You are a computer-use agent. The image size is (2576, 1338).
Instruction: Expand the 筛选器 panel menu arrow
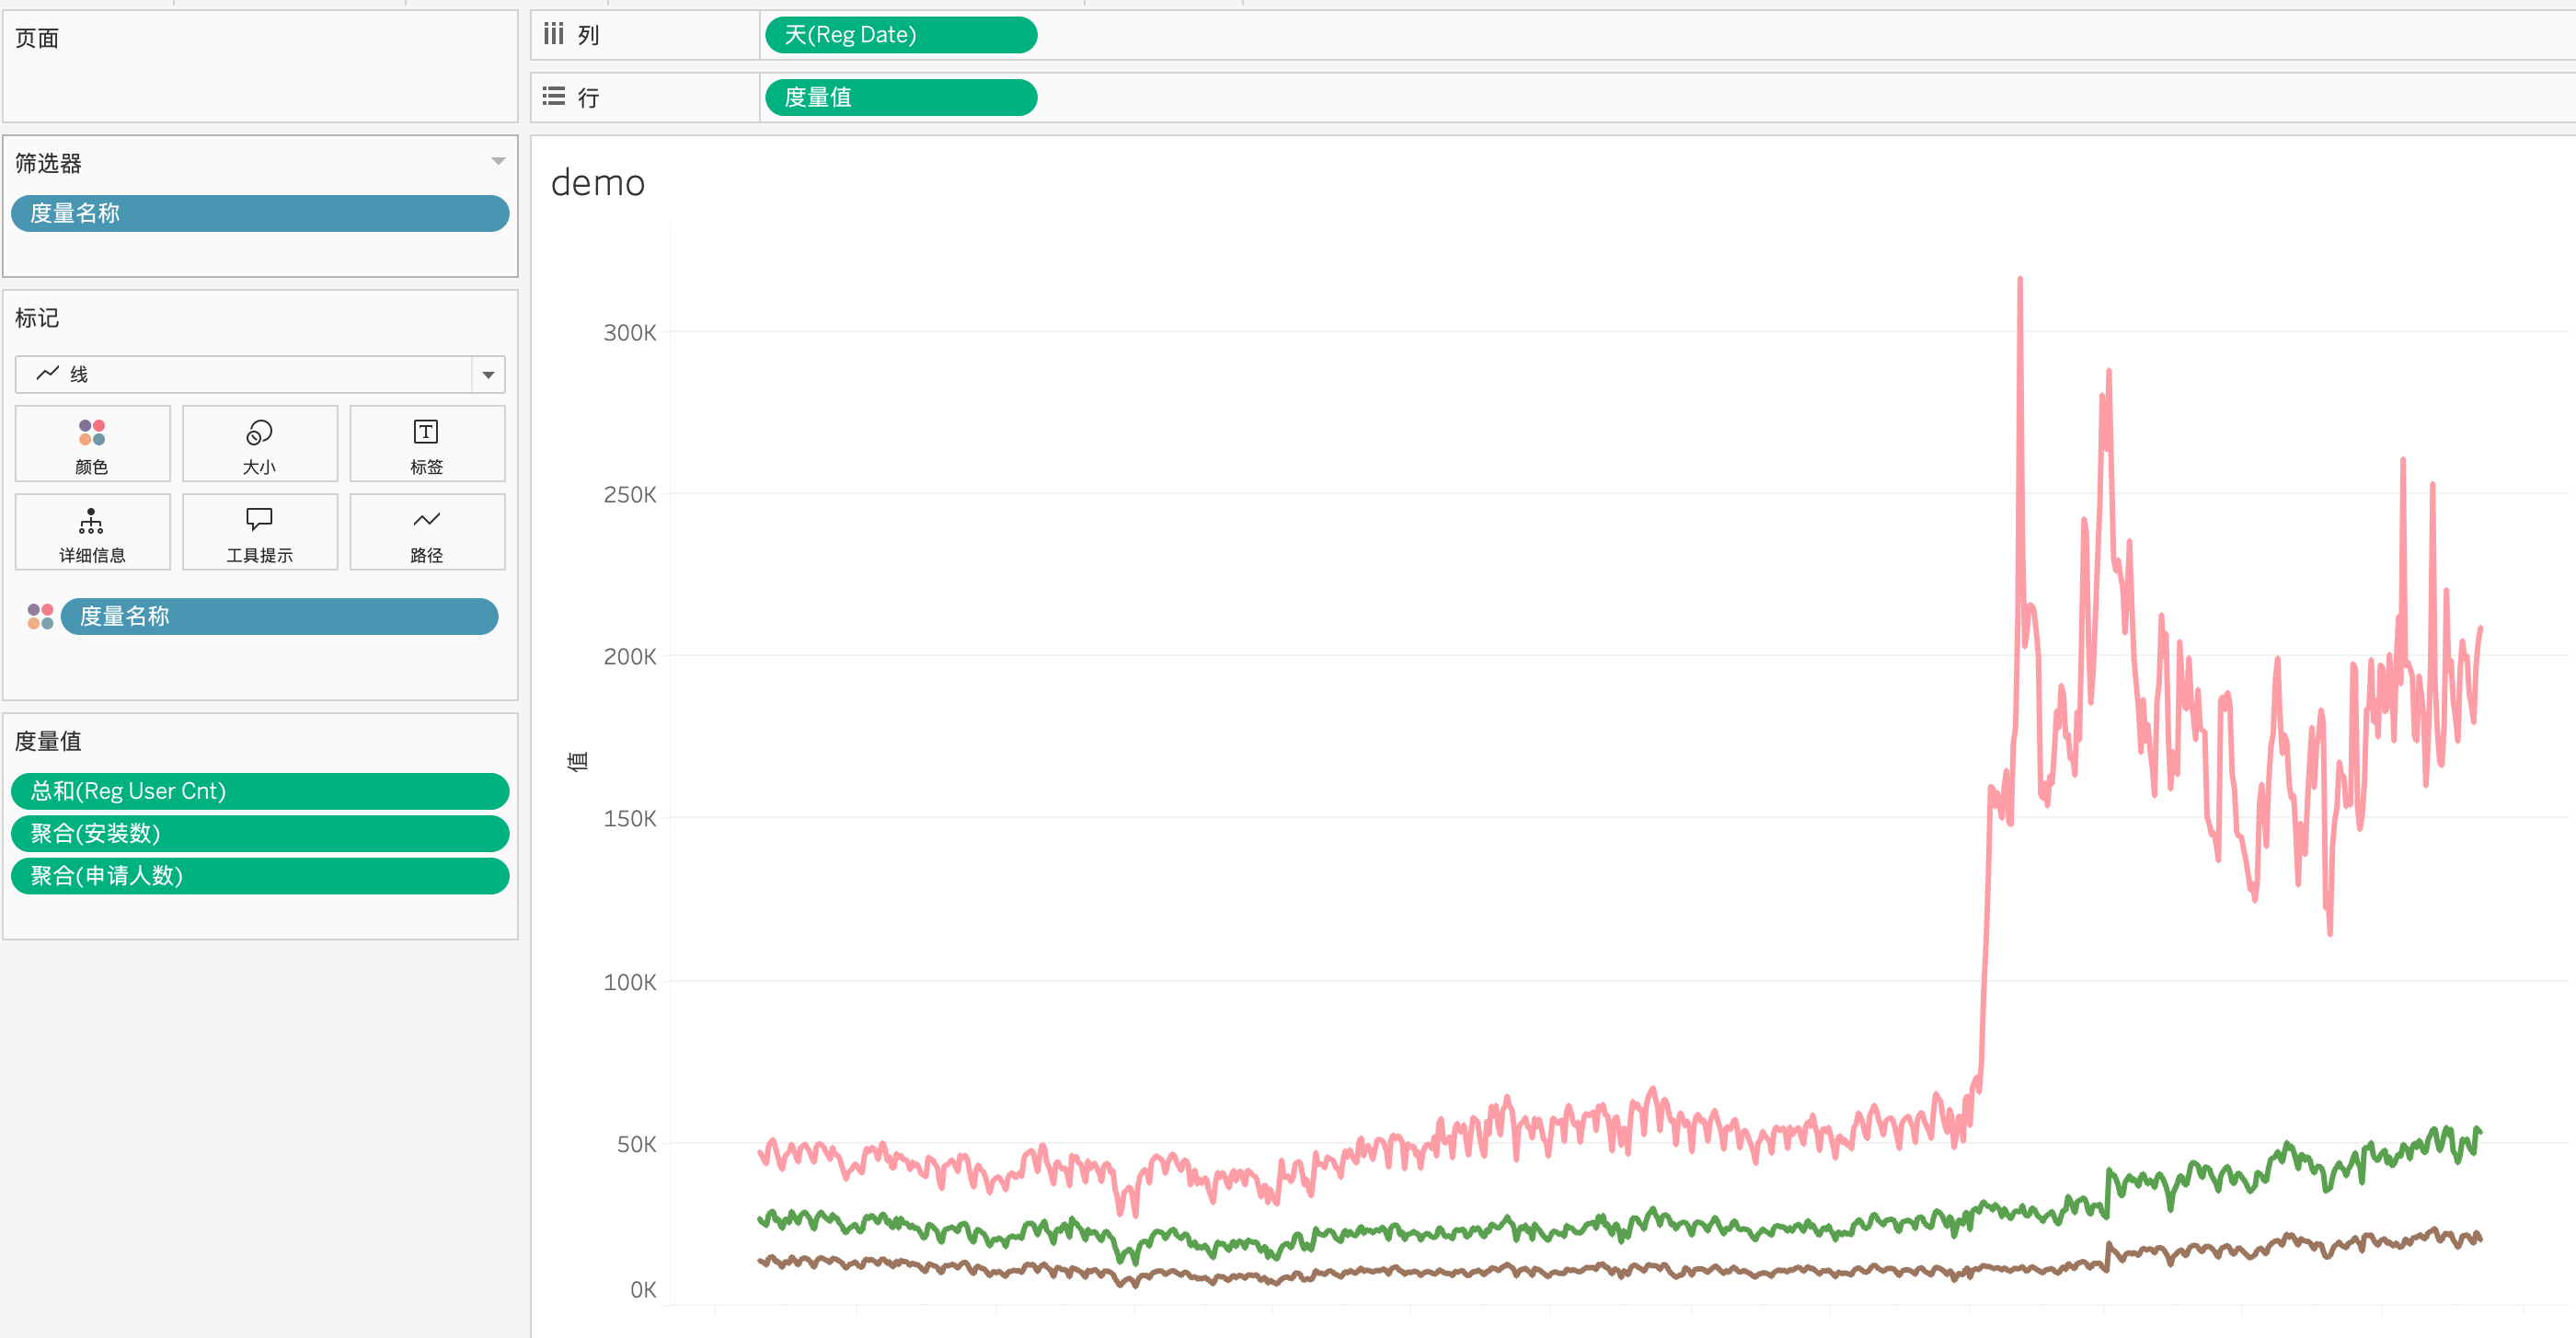(x=498, y=161)
